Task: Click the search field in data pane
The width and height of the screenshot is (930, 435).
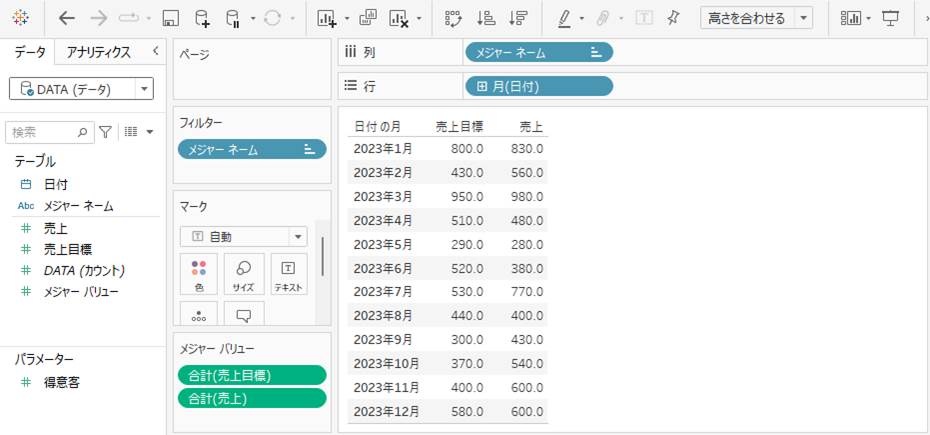Action: click(50, 132)
